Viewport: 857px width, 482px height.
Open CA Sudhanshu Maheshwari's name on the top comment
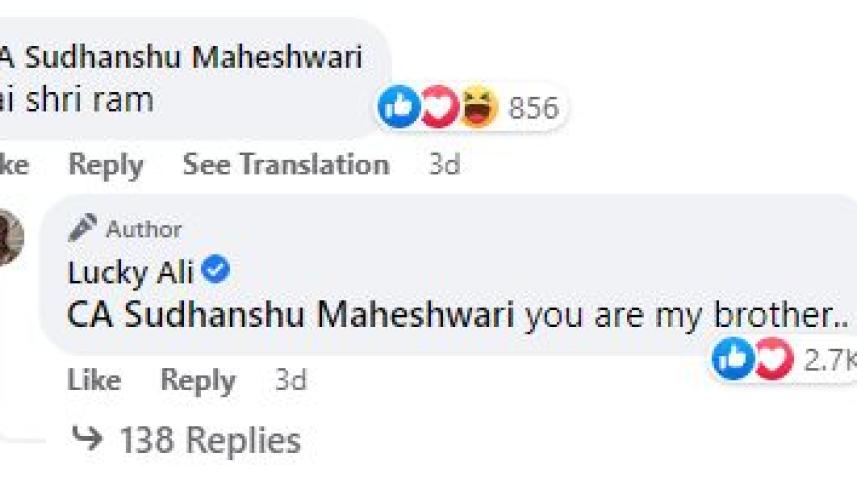(x=180, y=57)
